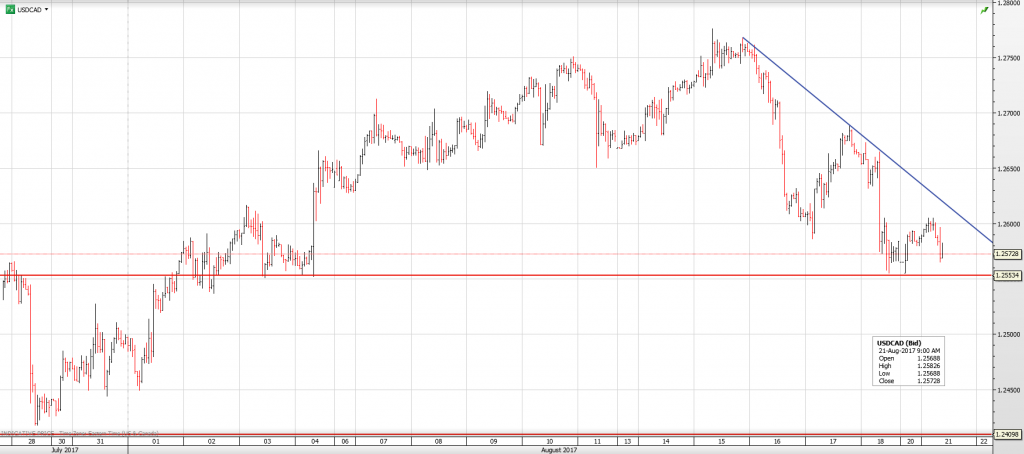Click the 1.24500 price axis label

coord(1008,390)
